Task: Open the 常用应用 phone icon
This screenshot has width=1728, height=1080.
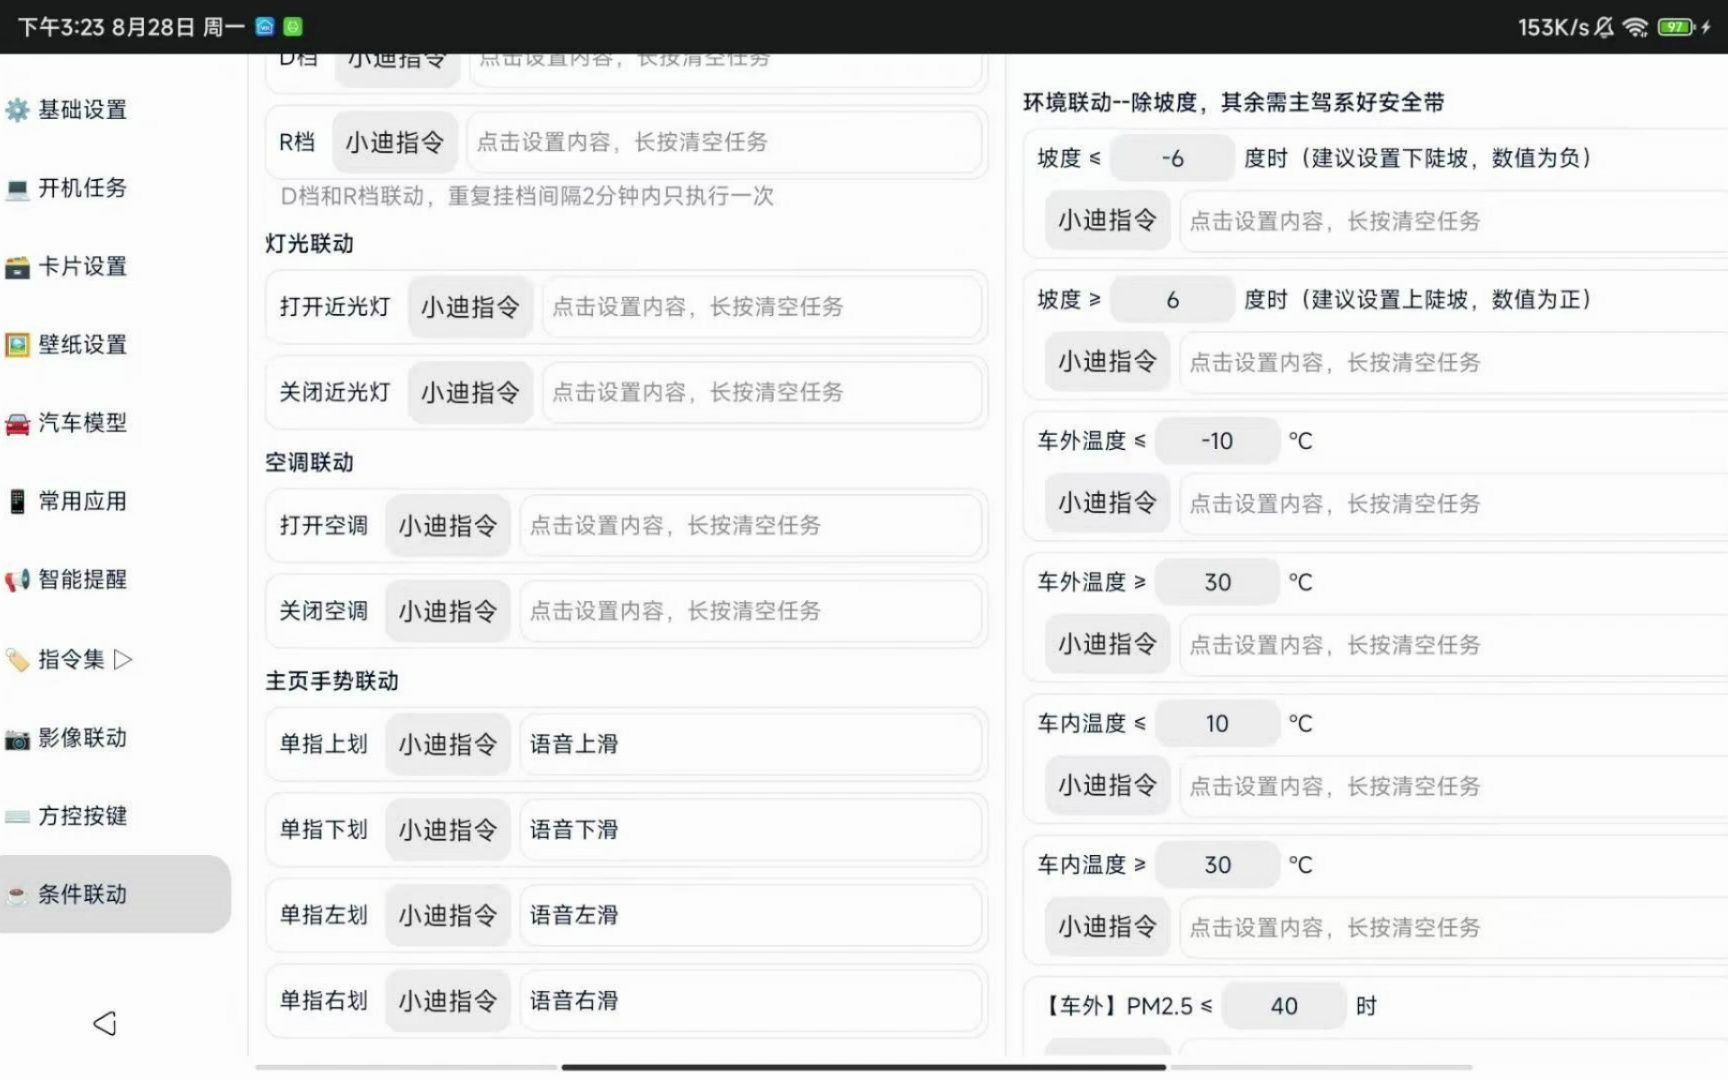Action: tap(17, 501)
